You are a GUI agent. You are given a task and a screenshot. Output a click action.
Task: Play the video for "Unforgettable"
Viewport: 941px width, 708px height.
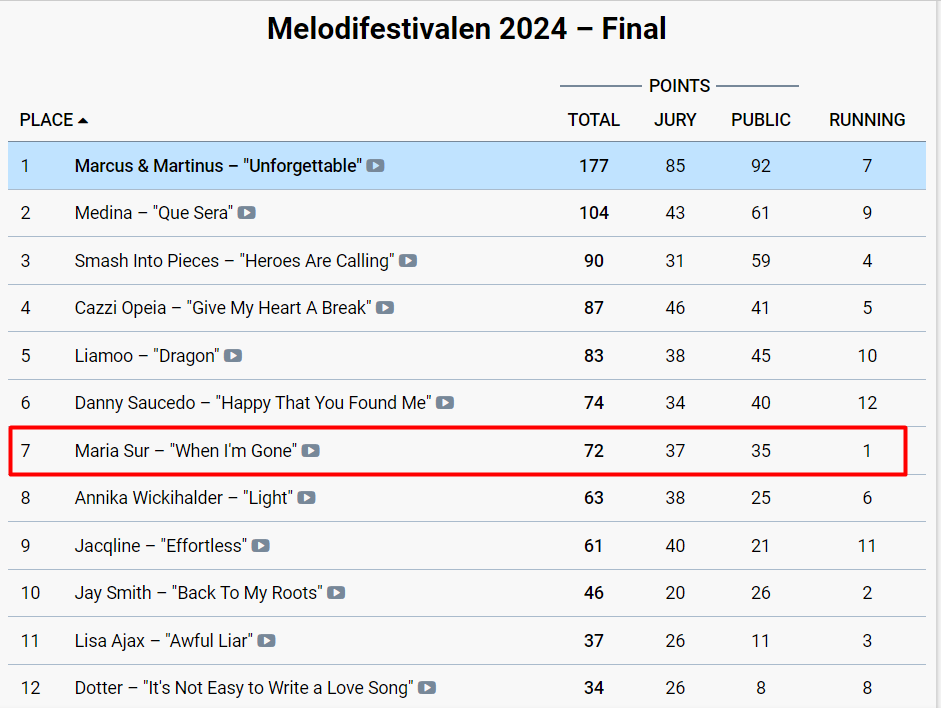(x=375, y=166)
